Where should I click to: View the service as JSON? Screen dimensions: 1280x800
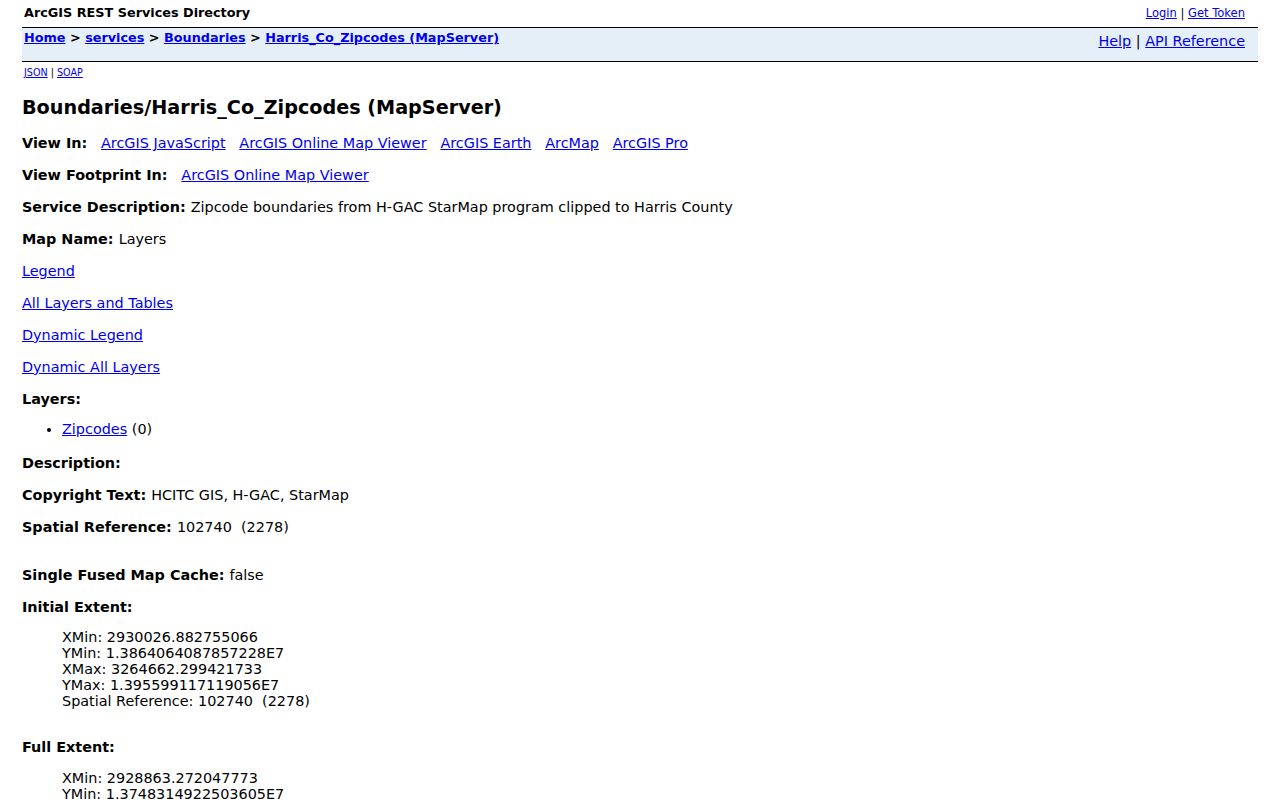(35, 72)
